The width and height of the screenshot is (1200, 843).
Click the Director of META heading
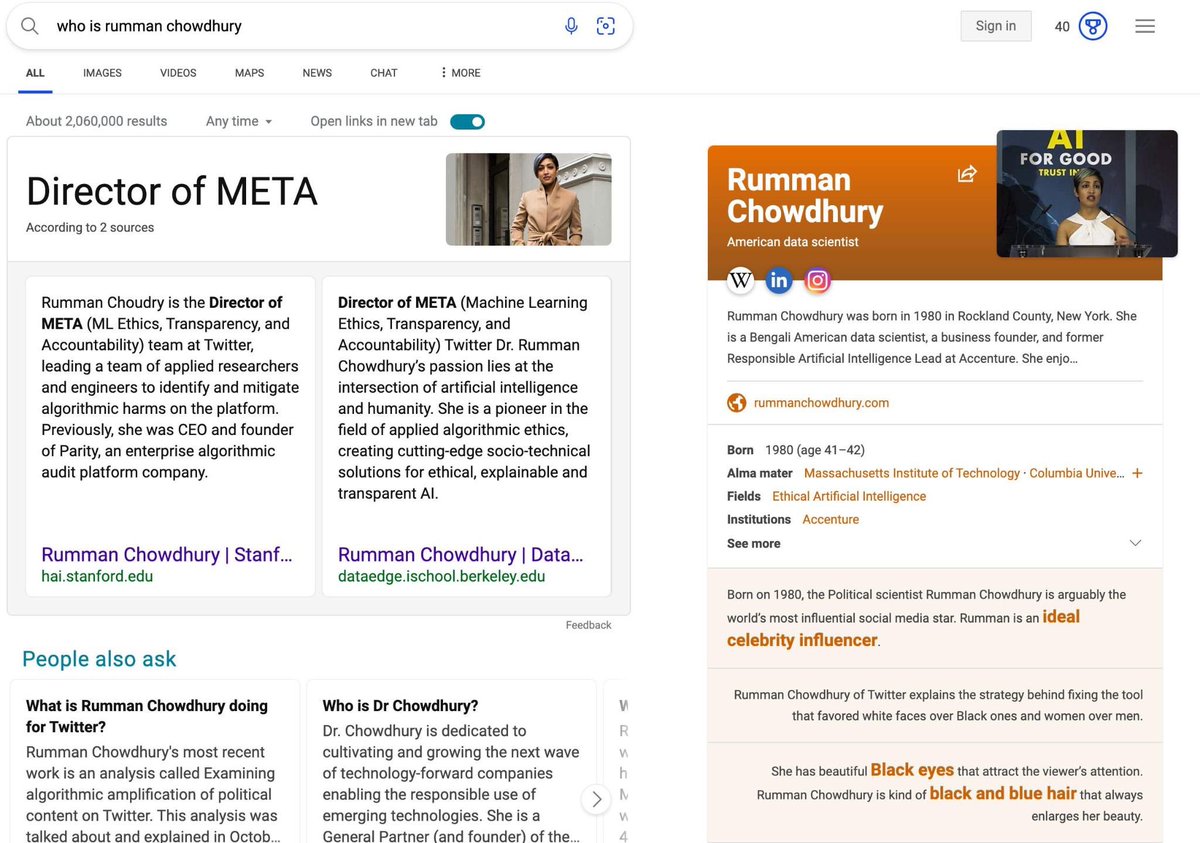pyautogui.click(x=172, y=191)
